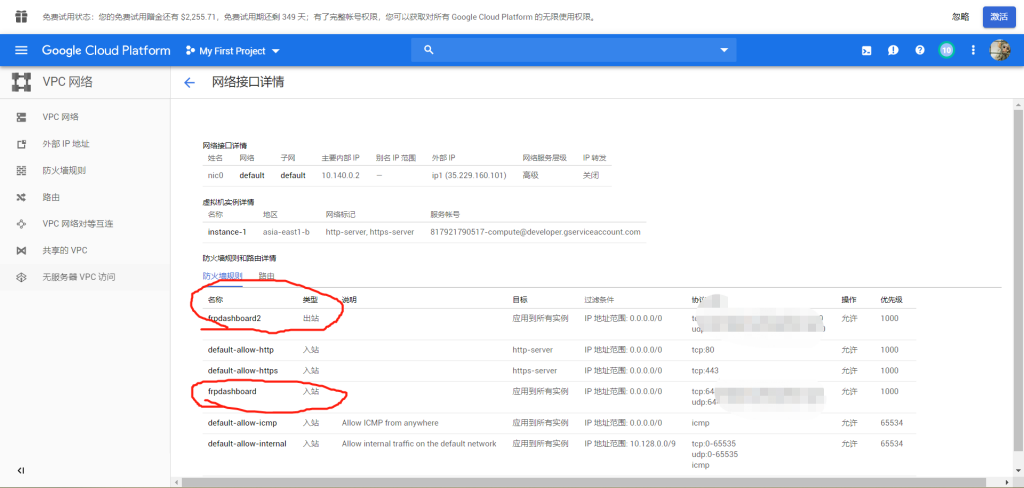Click the back arrow beside 网络接口详情
Screen dimensions: 1024x488
pyautogui.click(x=189, y=83)
